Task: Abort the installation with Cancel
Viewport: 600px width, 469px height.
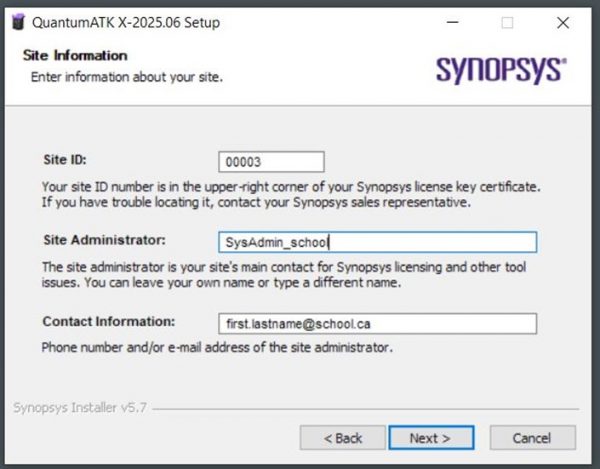Action: point(533,438)
